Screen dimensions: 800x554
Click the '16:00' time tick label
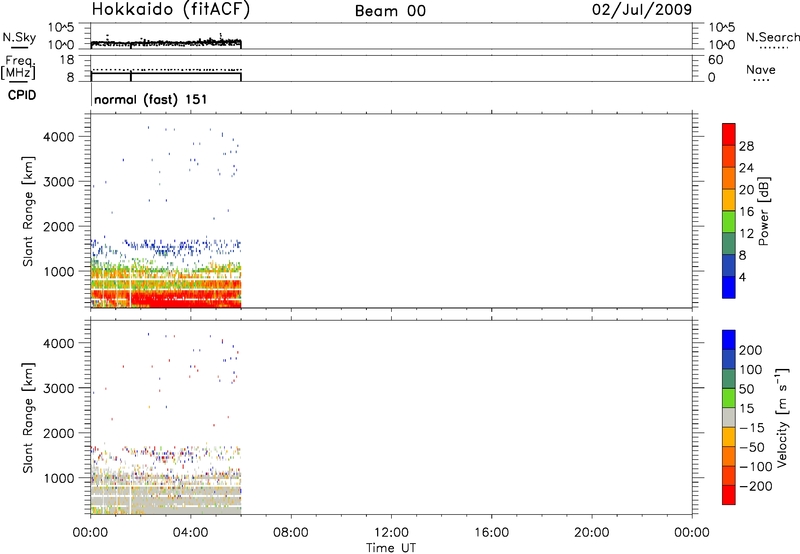(491, 533)
